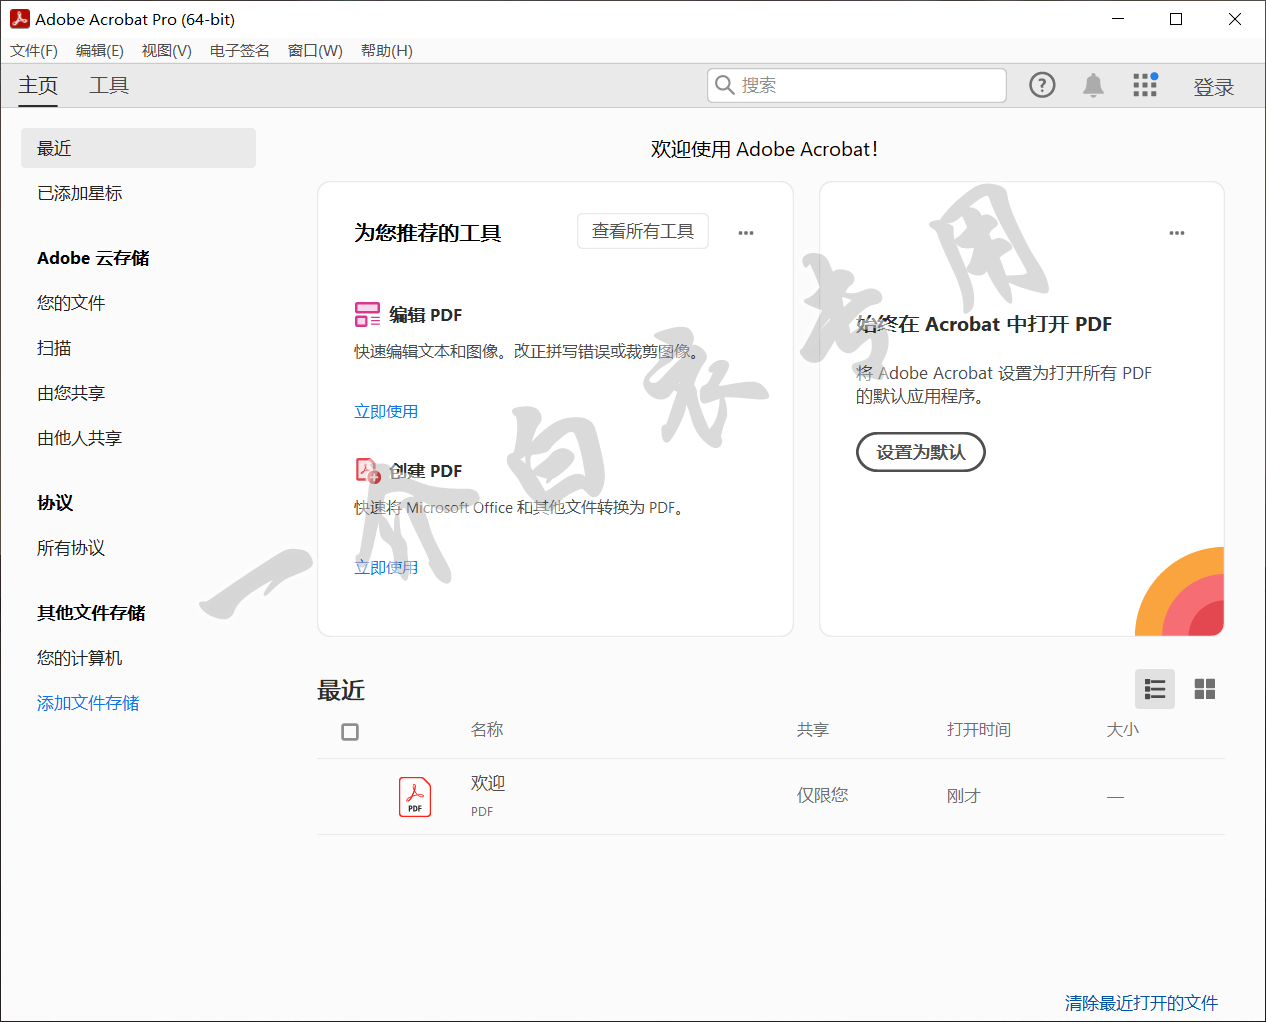The image size is (1266, 1022).
Task: Select the 欢迎 file name in recent list
Action: [488, 783]
